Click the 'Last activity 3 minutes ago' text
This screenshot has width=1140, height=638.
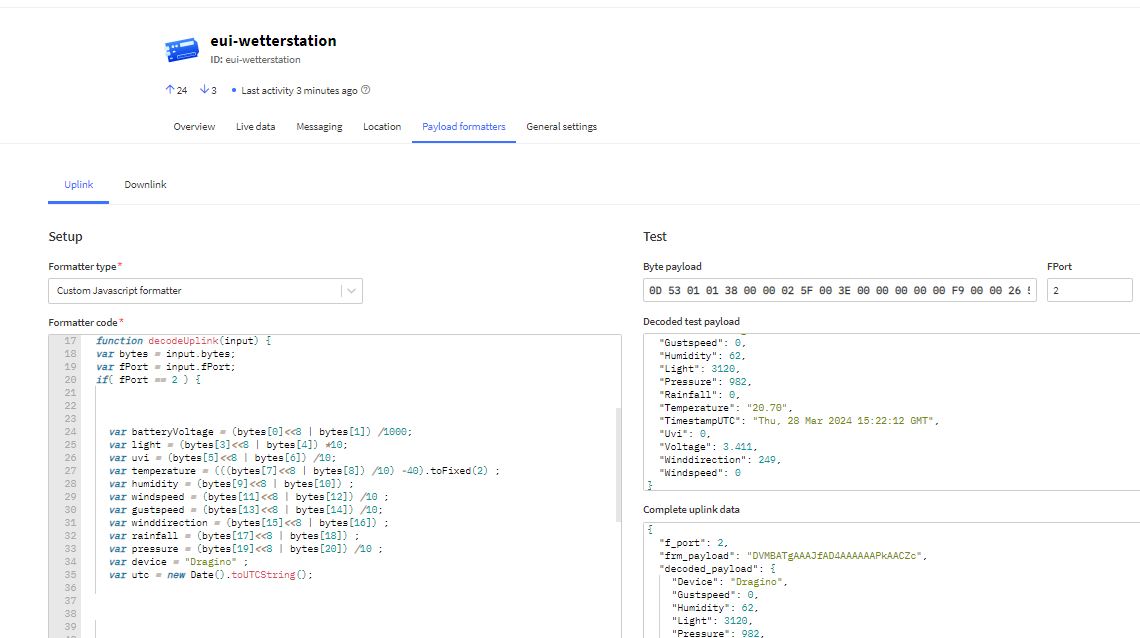pyautogui.click(x=299, y=91)
